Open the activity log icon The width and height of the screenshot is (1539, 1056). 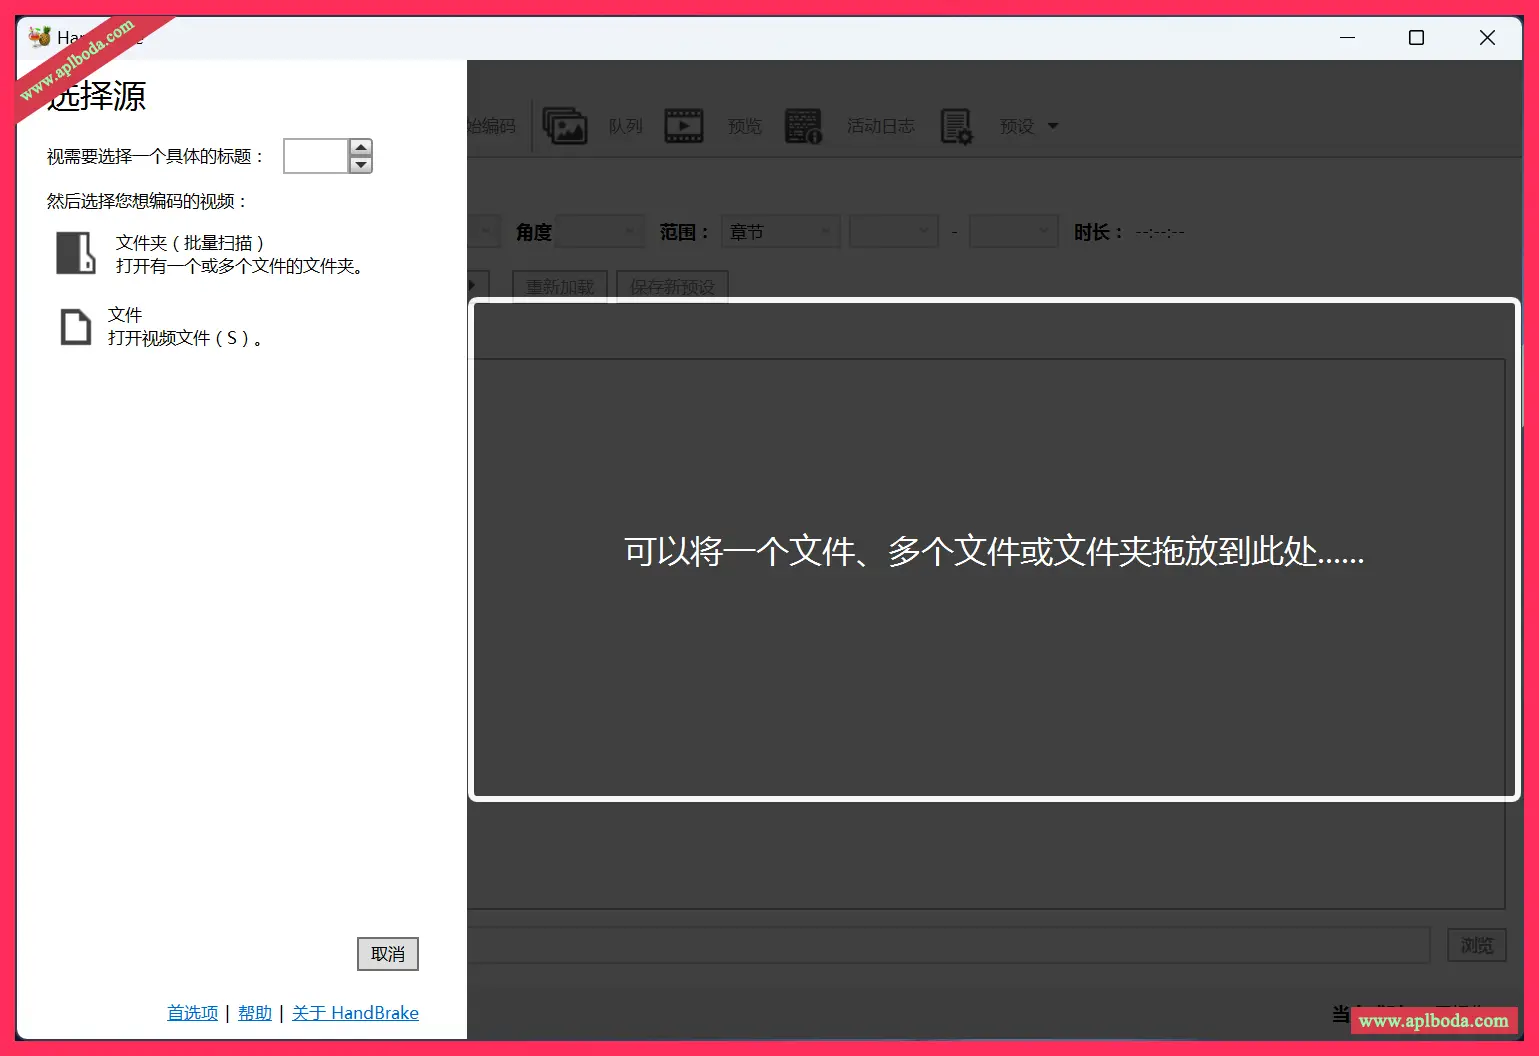803,126
